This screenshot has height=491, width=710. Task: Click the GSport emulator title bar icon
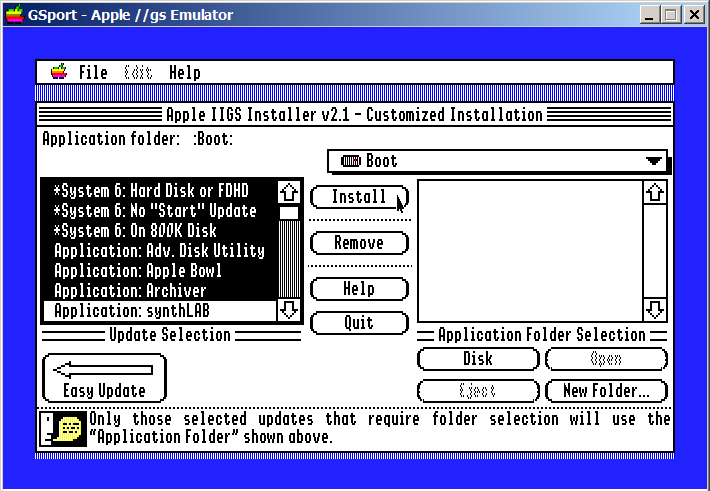pos(15,15)
